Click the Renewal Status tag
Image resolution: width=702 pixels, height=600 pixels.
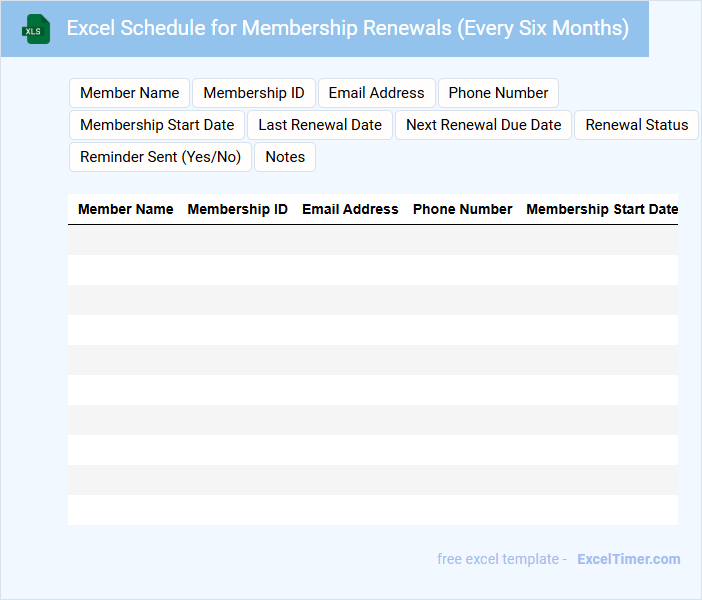(x=636, y=125)
